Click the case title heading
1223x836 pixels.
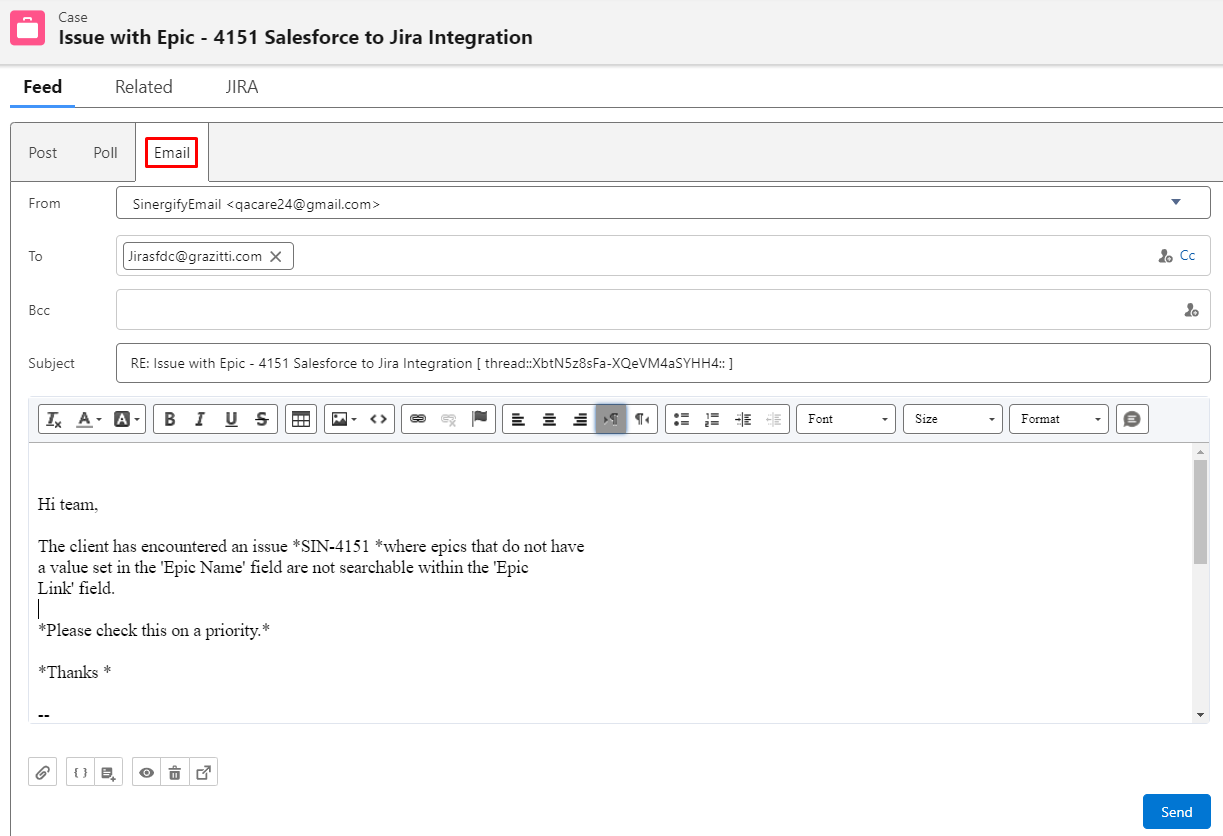click(x=296, y=38)
